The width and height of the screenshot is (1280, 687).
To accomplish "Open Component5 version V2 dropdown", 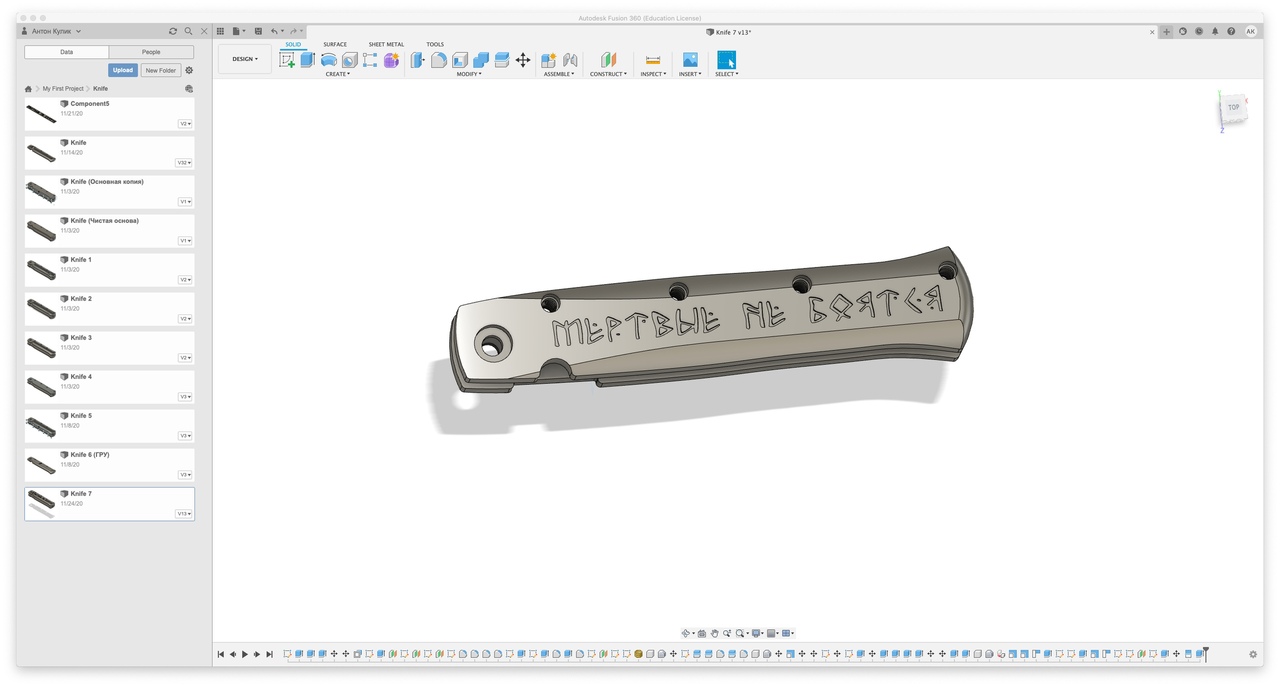I will (185, 124).
